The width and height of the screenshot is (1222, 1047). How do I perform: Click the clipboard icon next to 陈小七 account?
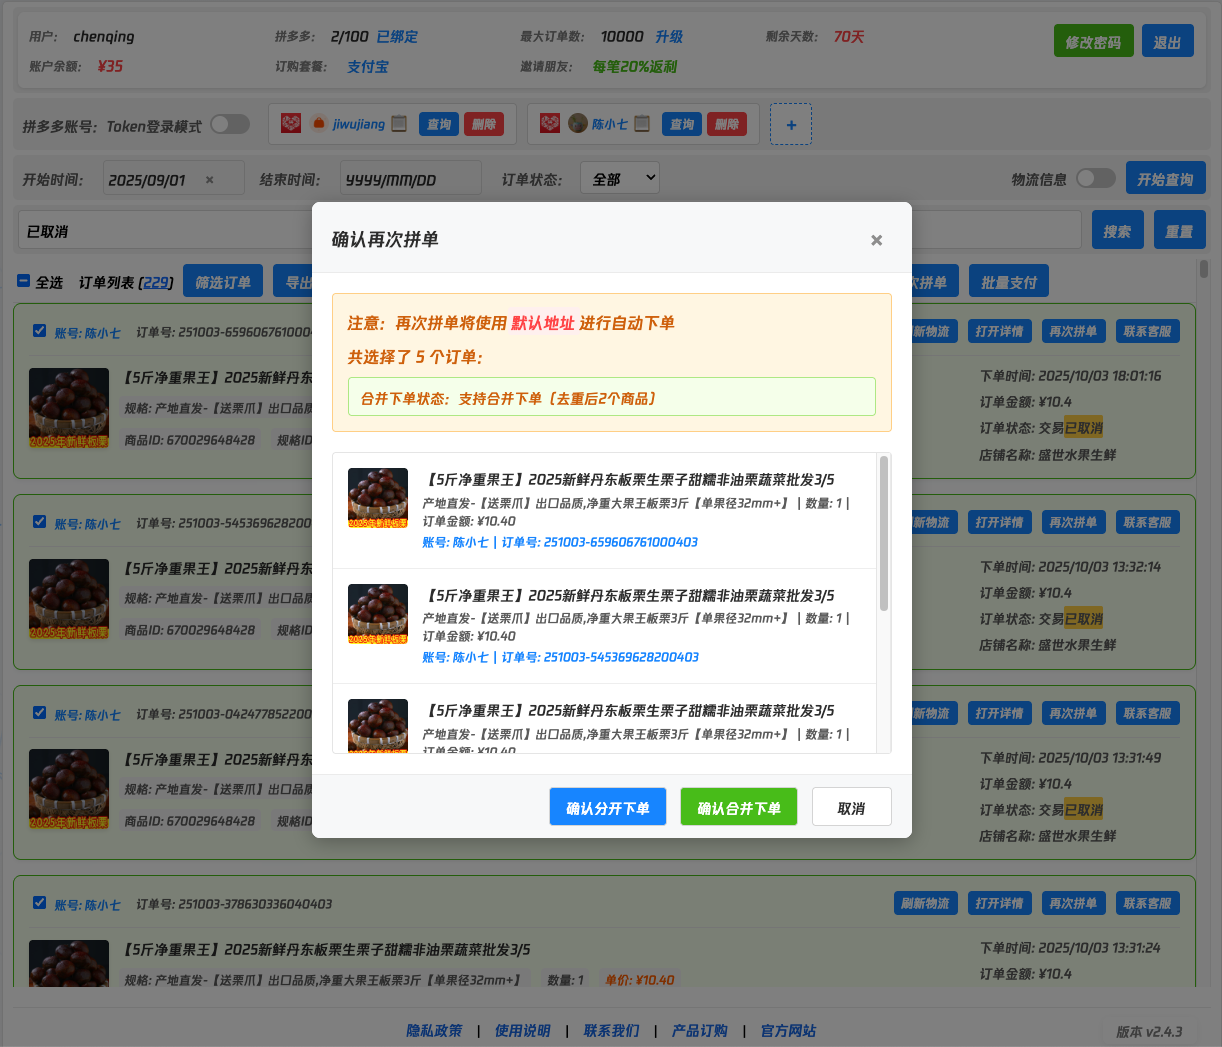642,124
